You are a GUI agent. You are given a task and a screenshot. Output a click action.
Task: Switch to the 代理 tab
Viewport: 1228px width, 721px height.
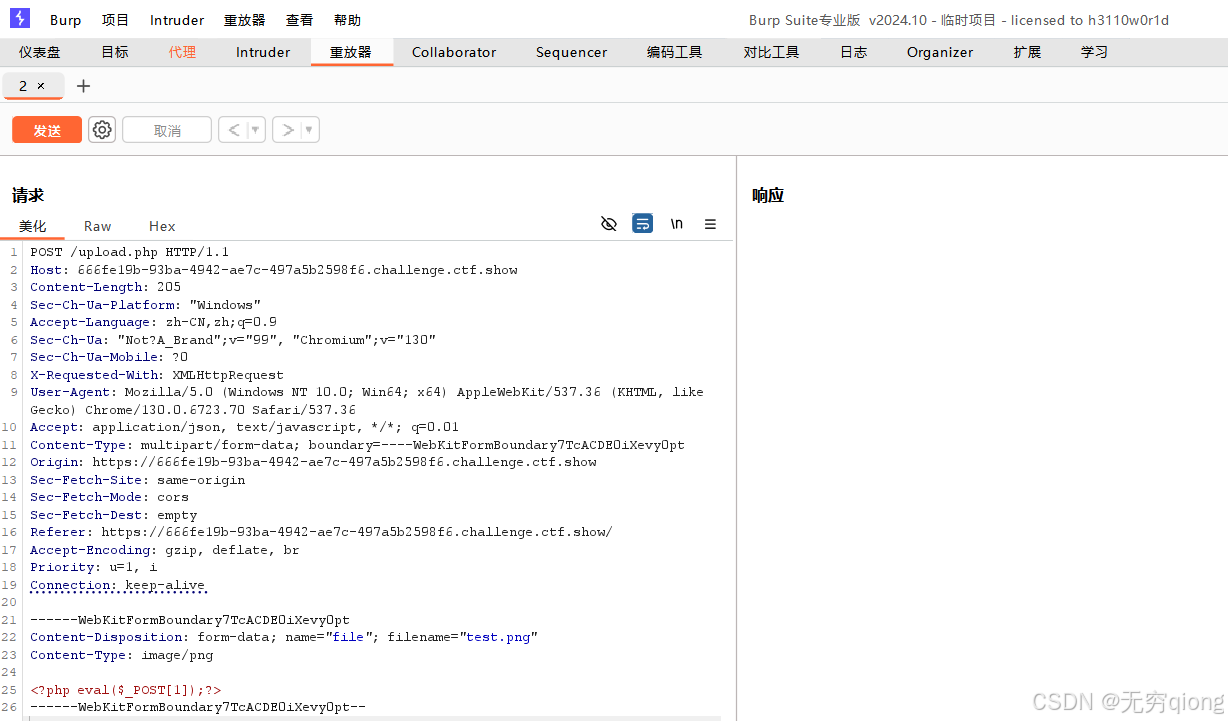[182, 52]
